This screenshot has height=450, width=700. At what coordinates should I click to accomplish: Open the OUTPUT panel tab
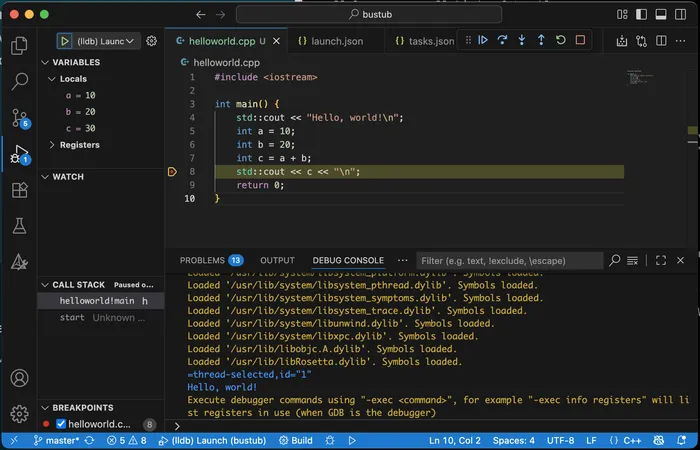277,260
